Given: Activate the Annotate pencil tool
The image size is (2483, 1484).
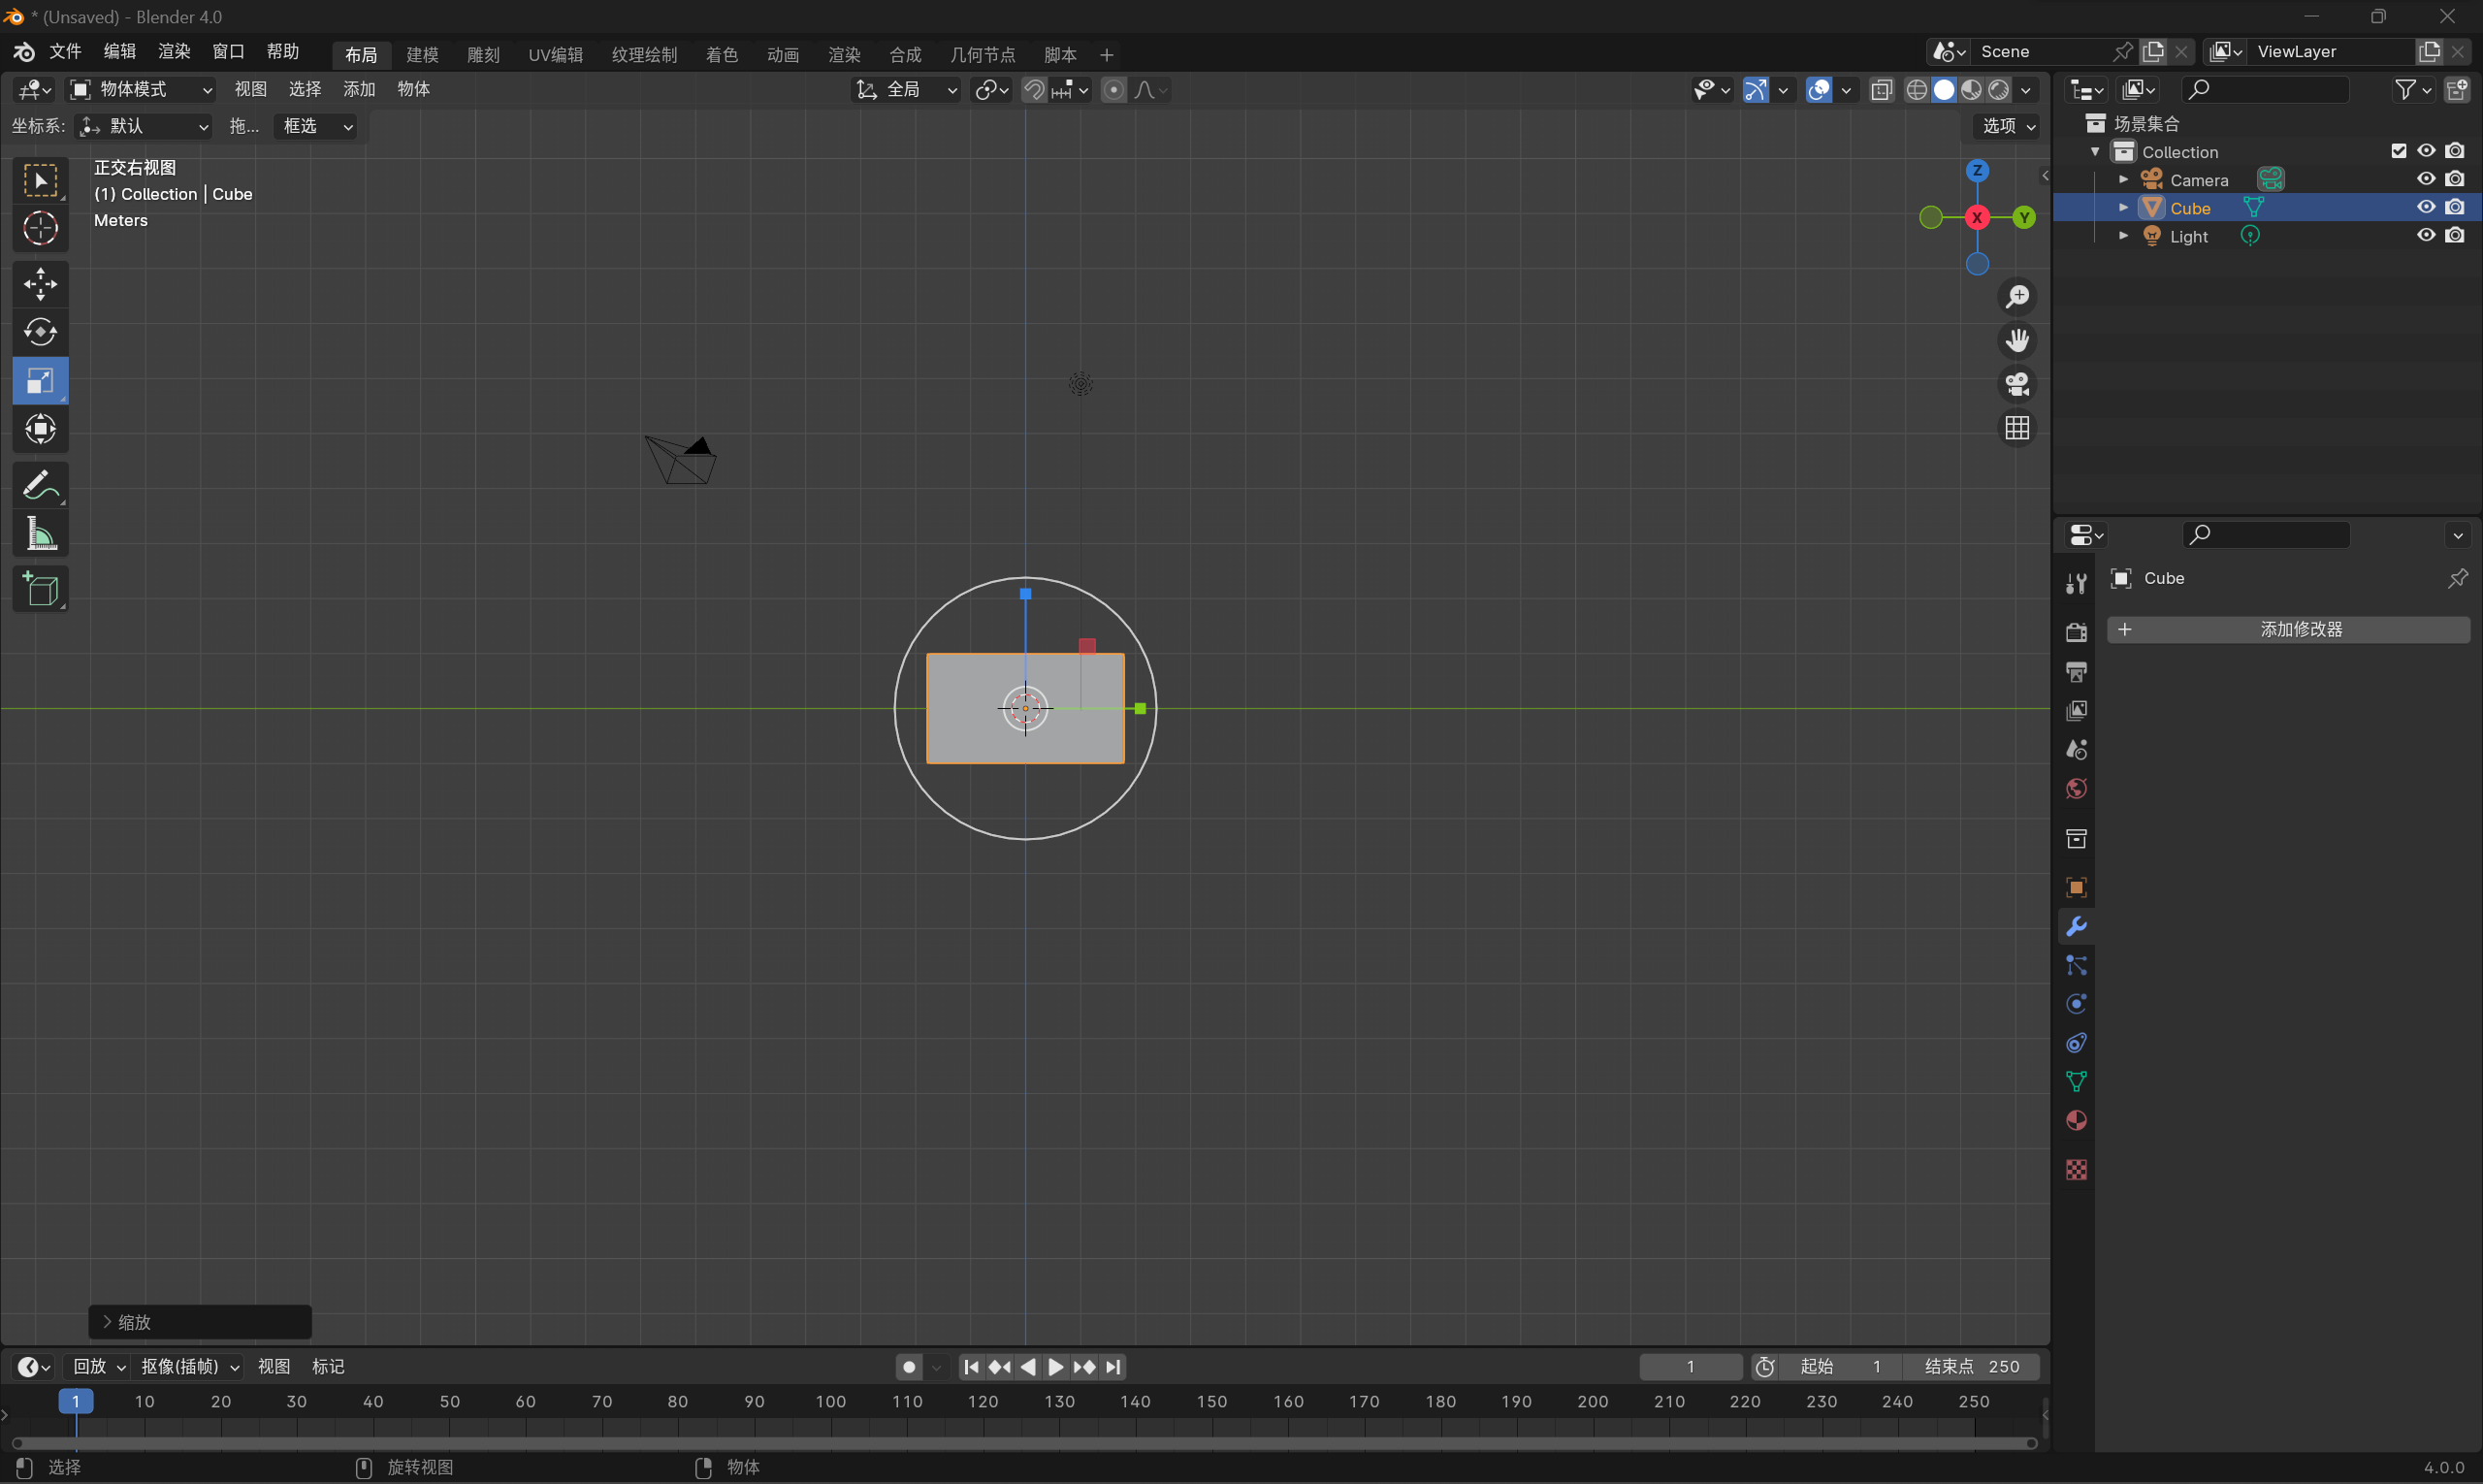Looking at the screenshot, I should 40,486.
